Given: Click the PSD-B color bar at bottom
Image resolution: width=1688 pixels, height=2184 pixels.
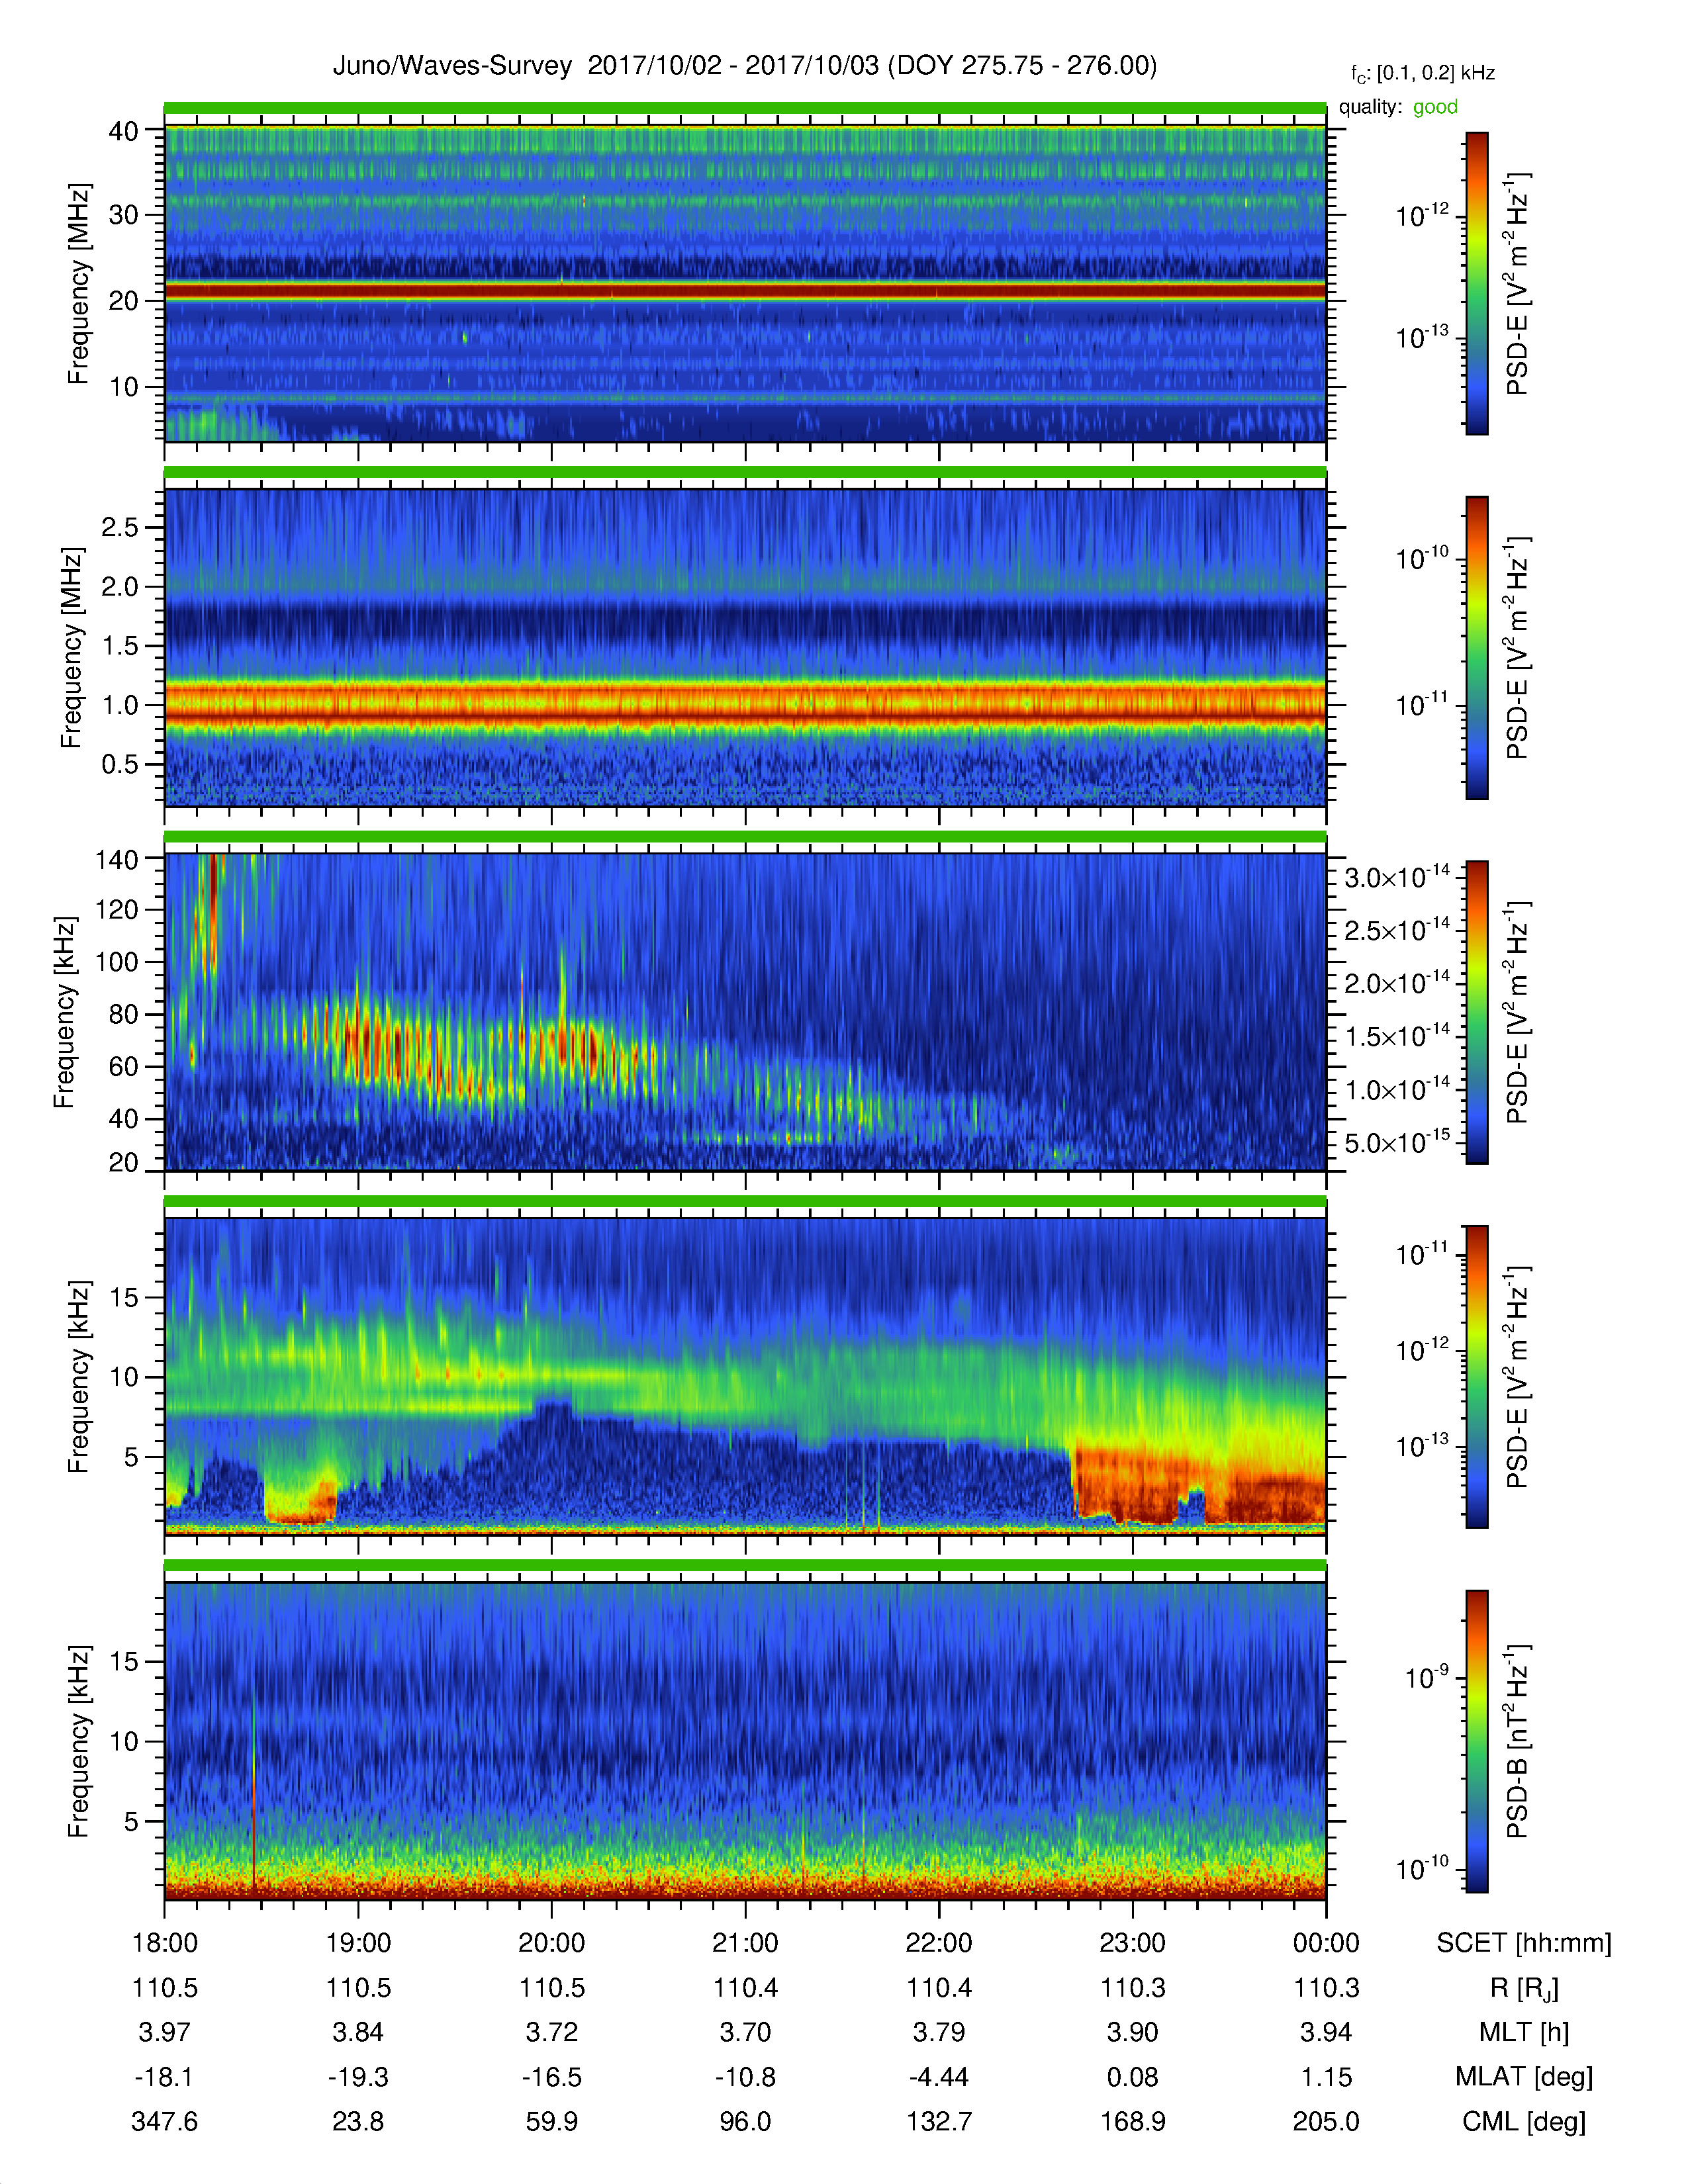Looking at the screenshot, I should click(1476, 1741).
